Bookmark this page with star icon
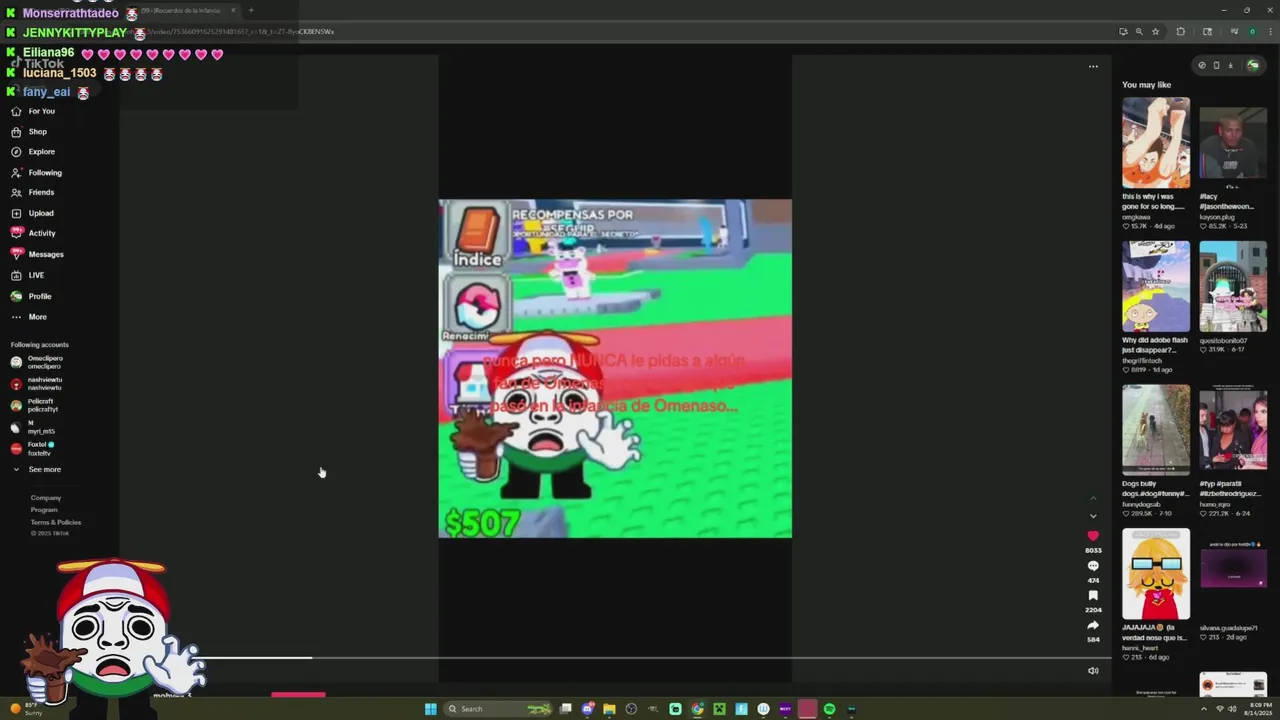This screenshot has height=720, width=1280. click(x=1155, y=31)
